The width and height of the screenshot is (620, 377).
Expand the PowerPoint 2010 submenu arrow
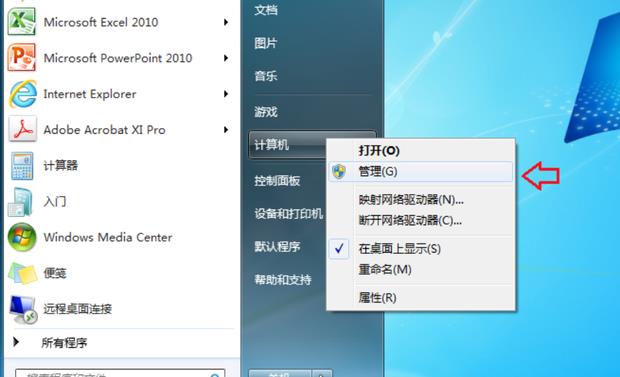(x=226, y=58)
